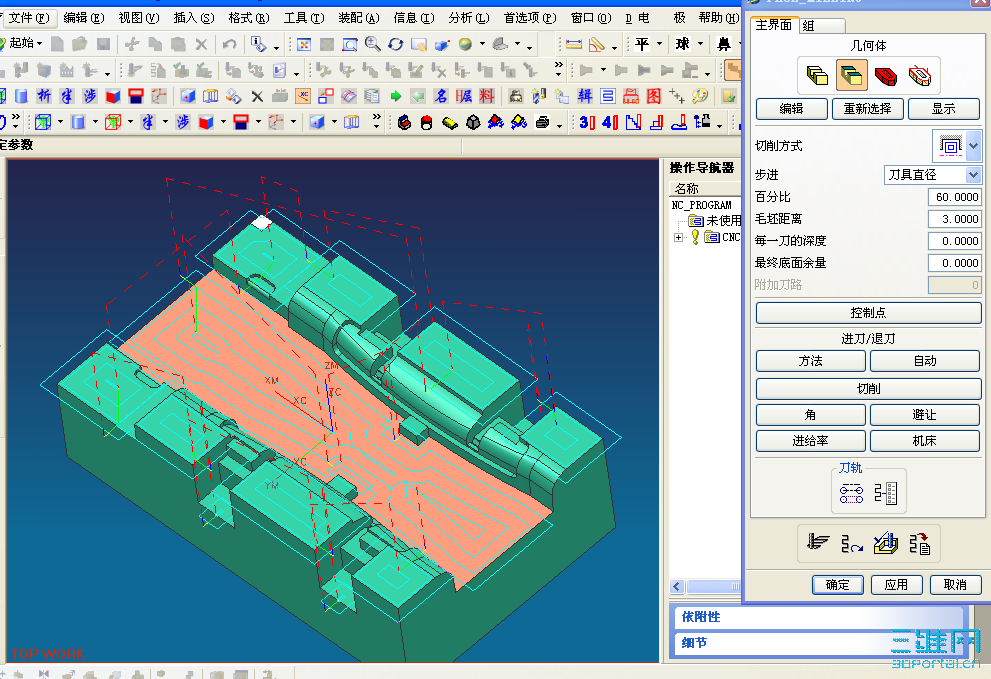This screenshot has height=679, width=991.
Task: Click the Information icon in the top toolbar
Action: 258,44
